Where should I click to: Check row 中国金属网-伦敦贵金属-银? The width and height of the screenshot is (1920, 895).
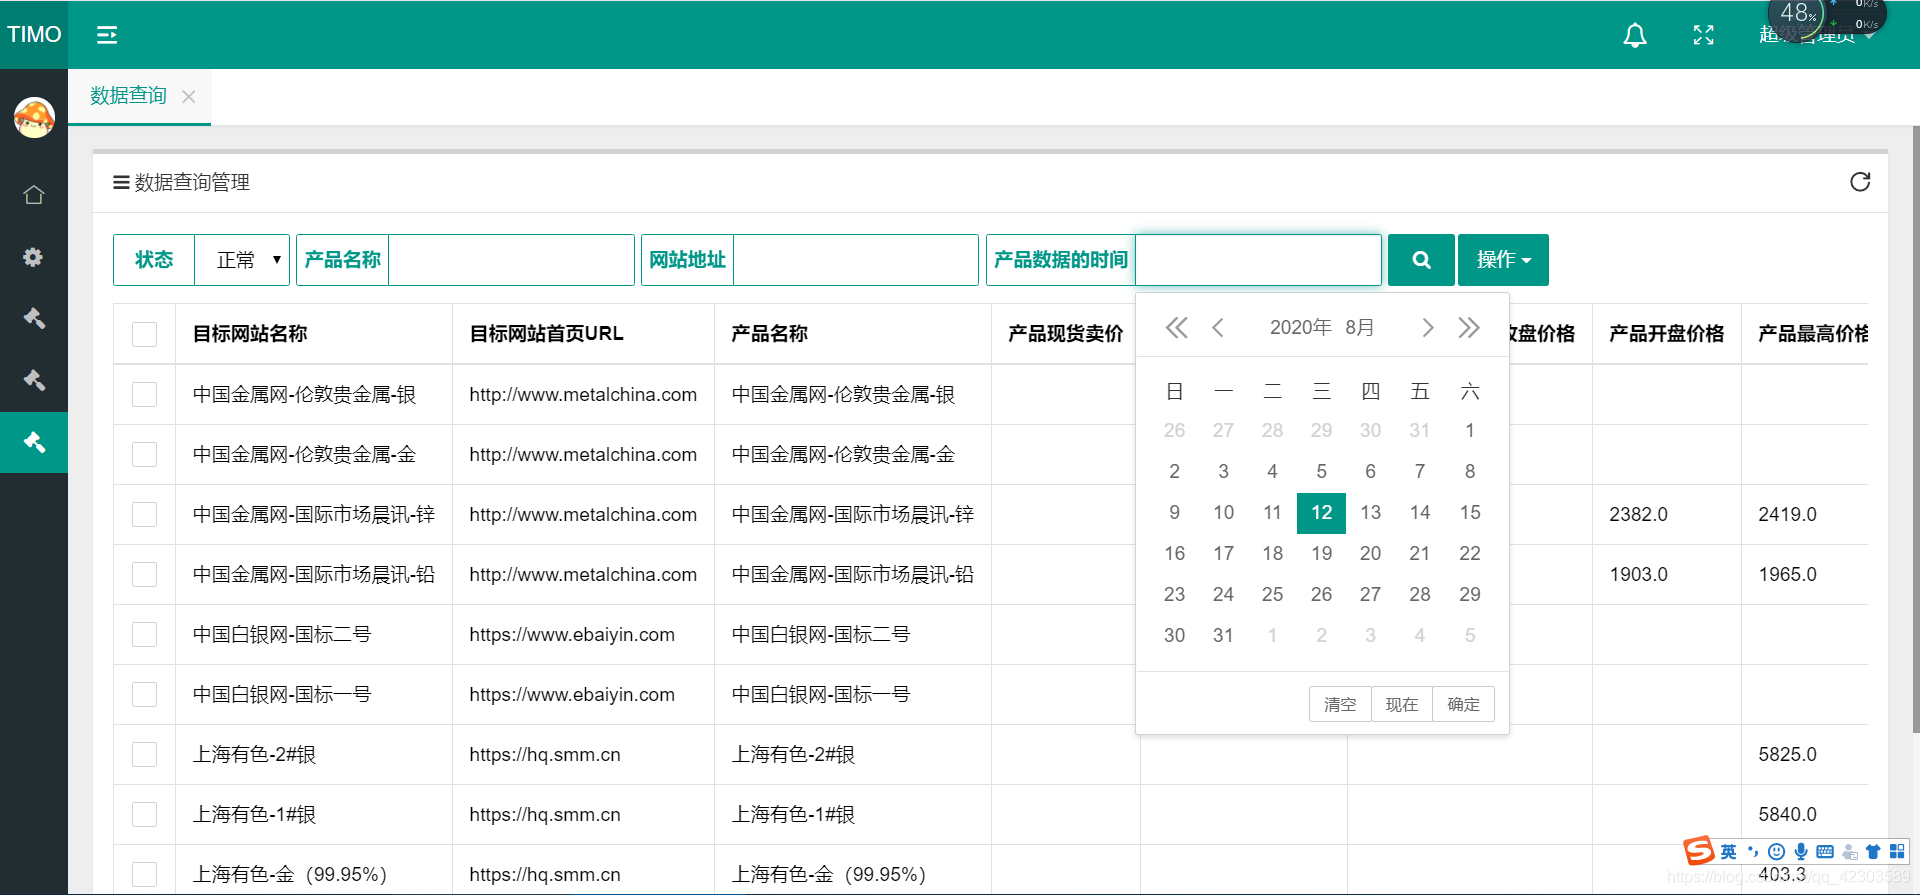[145, 394]
